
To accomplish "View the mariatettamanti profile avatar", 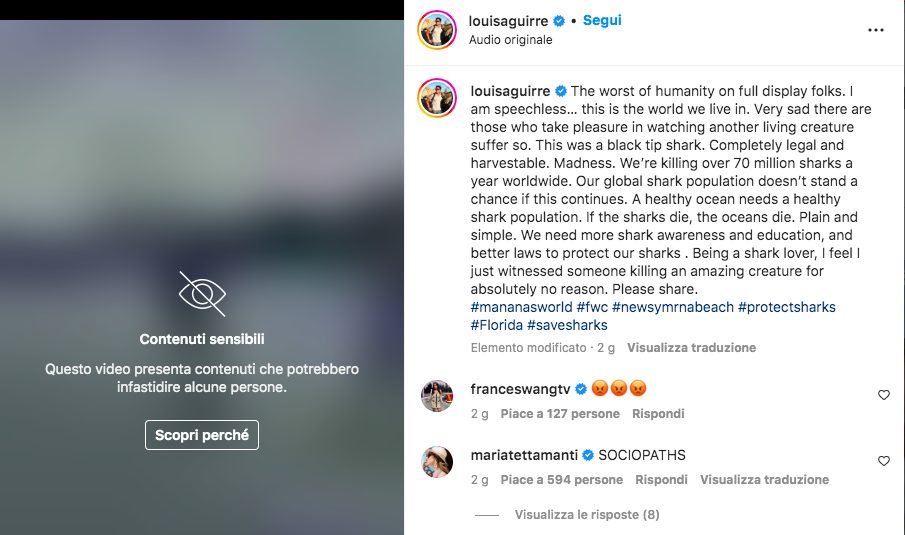I will (438, 462).
